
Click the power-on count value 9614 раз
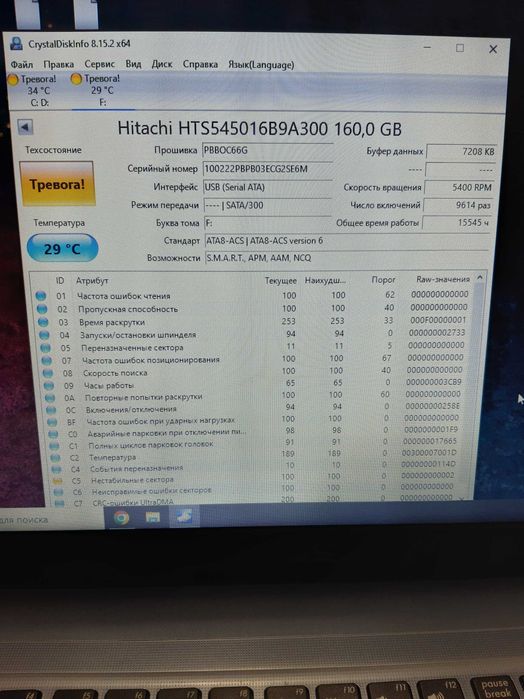click(x=458, y=206)
